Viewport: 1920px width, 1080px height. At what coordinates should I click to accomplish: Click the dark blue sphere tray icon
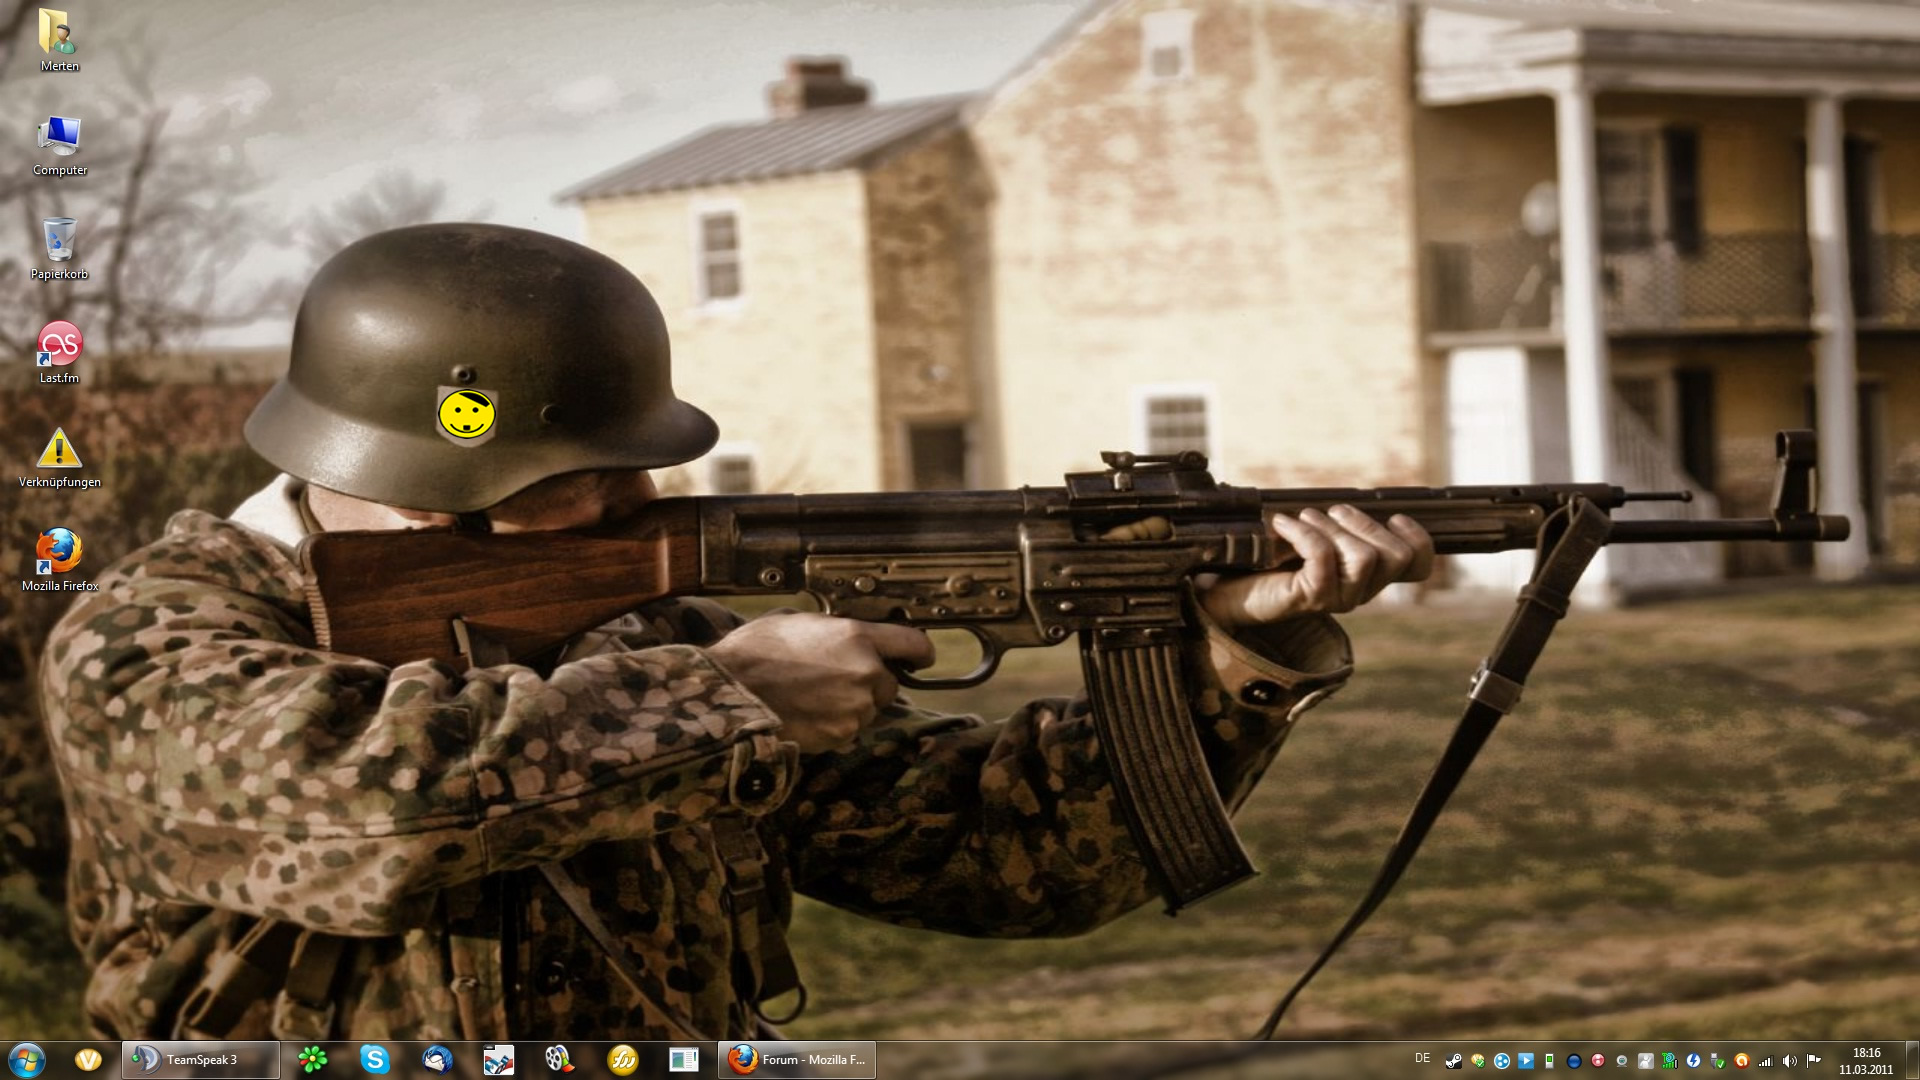[x=1574, y=1061]
